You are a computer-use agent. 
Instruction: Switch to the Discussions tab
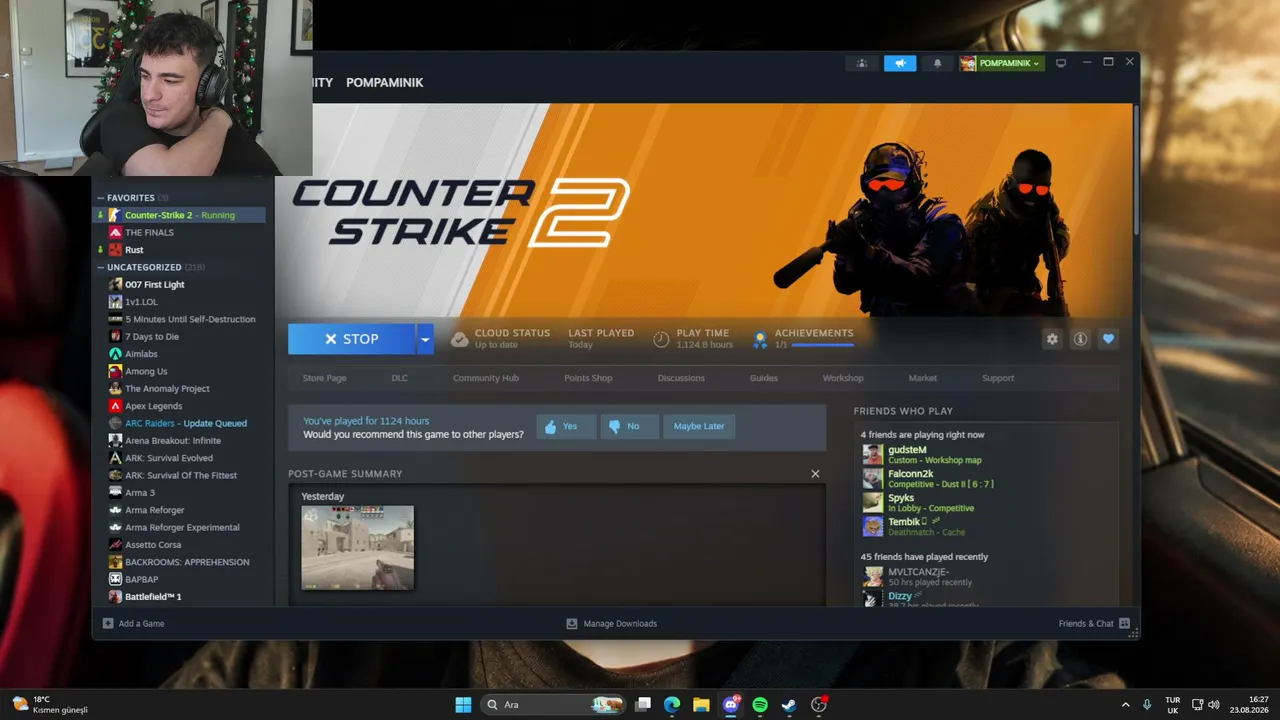(x=681, y=378)
